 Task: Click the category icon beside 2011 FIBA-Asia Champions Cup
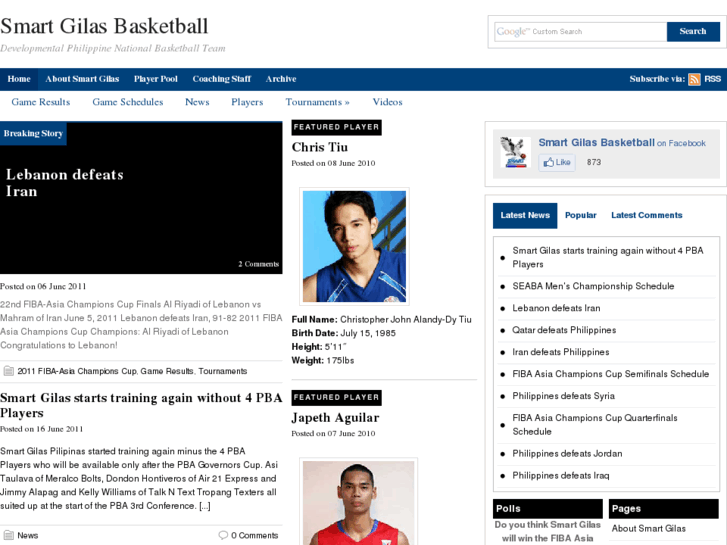[8, 371]
